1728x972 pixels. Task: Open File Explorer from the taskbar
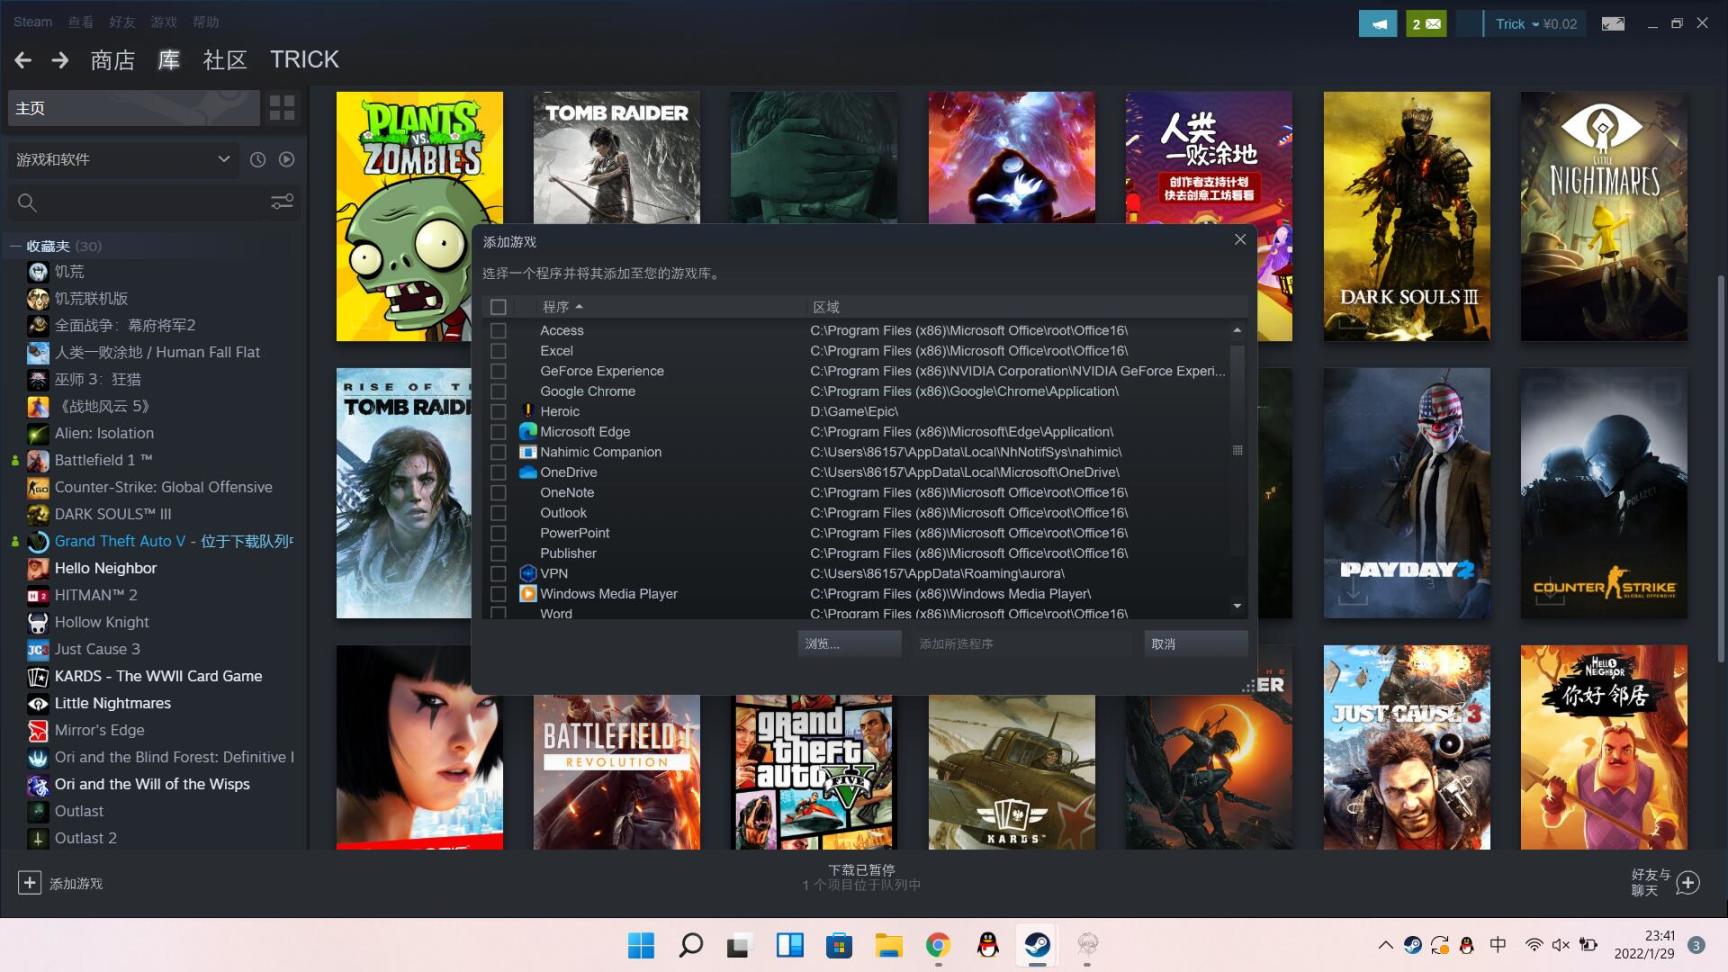888,945
